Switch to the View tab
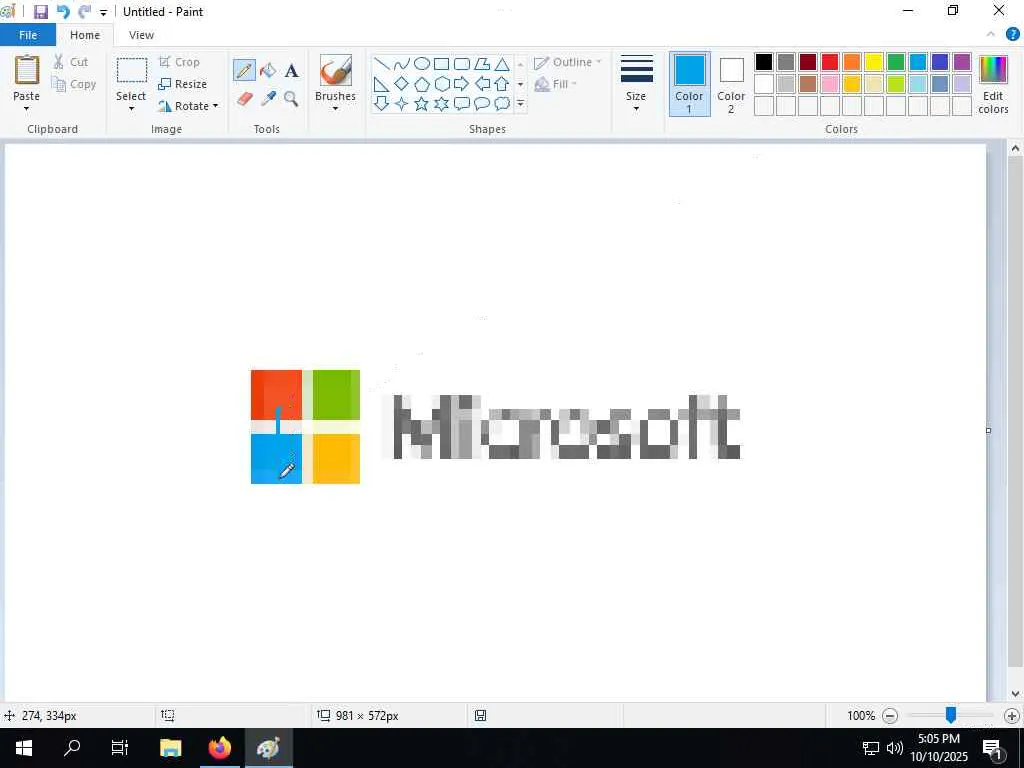 (141, 35)
